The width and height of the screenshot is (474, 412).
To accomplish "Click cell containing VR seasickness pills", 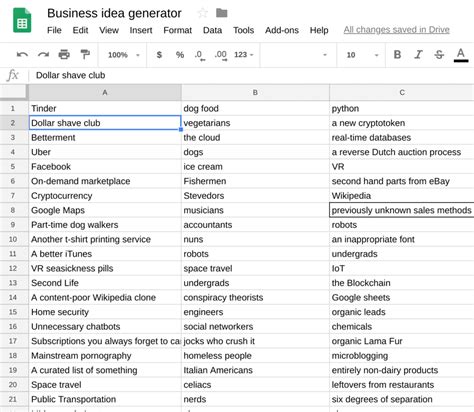I will point(105,268).
